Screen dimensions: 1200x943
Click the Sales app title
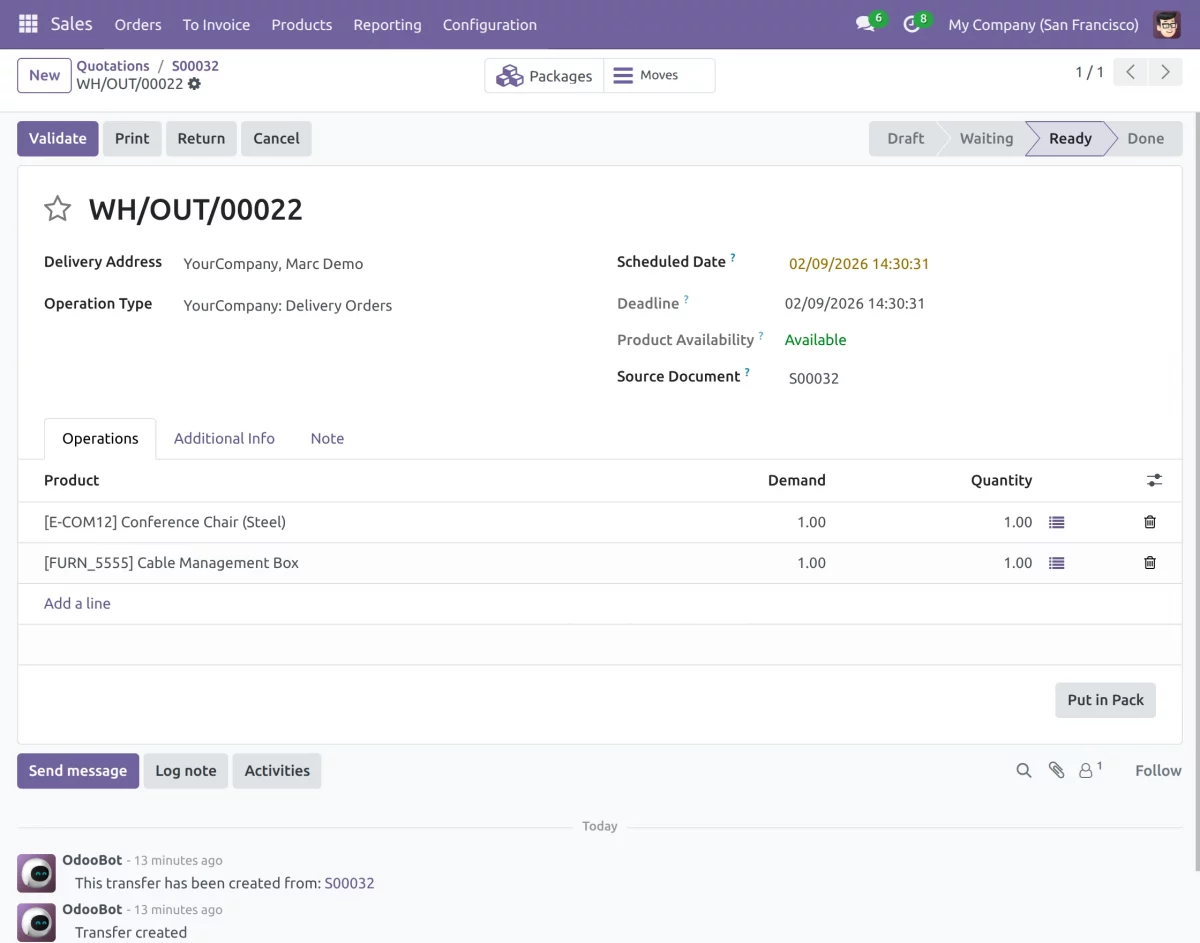tap(72, 24)
